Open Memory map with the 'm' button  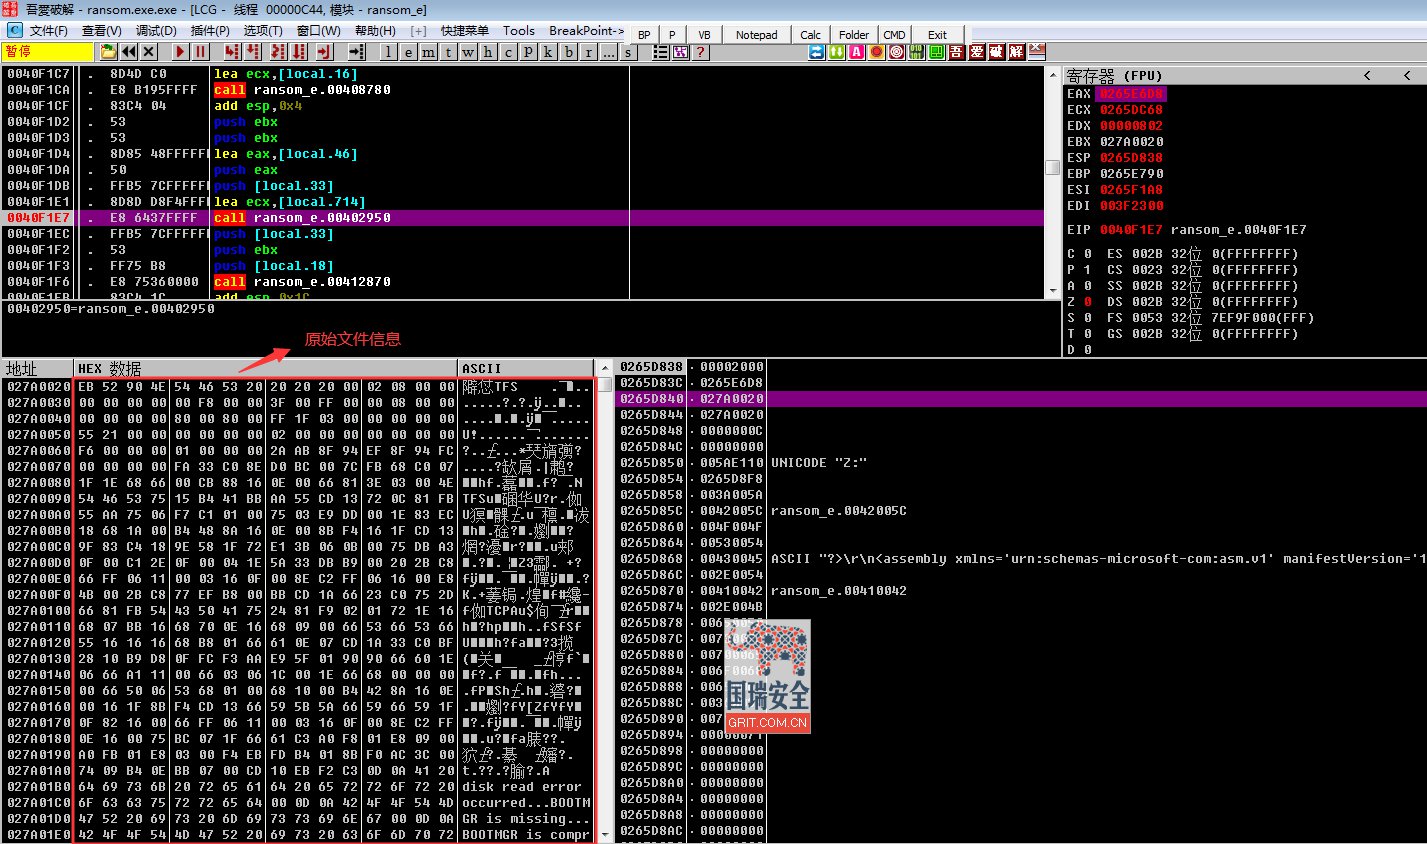[x=428, y=52]
